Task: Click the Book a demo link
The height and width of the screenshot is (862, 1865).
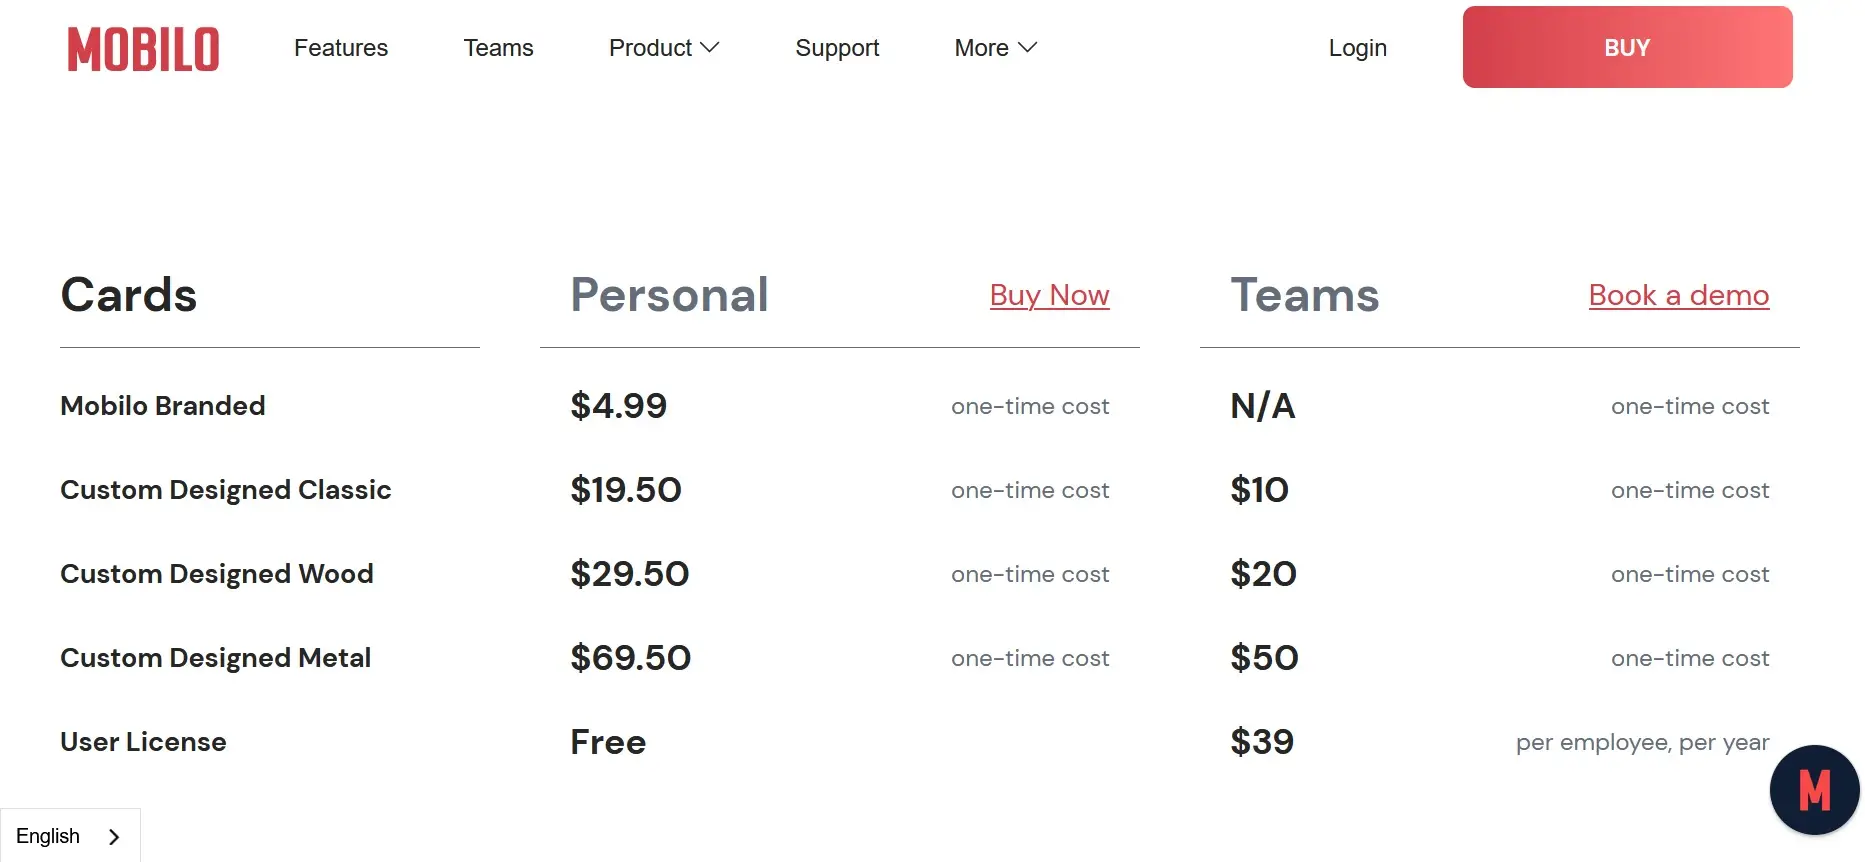Action: point(1678,295)
